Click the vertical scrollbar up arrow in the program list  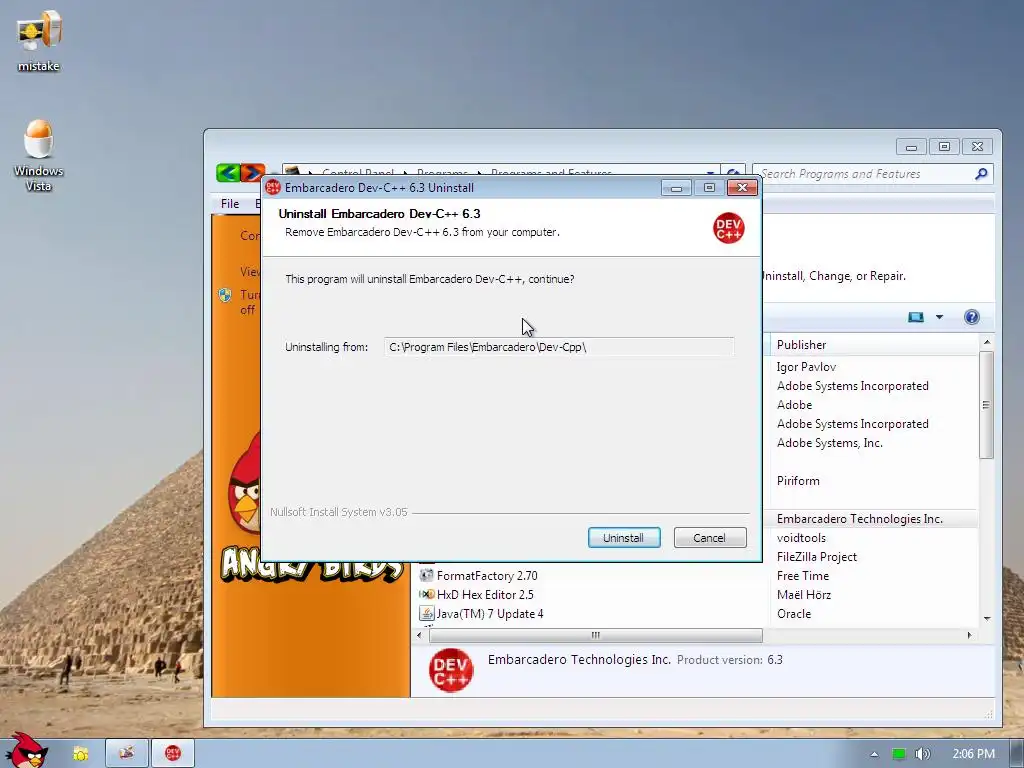[987, 342]
